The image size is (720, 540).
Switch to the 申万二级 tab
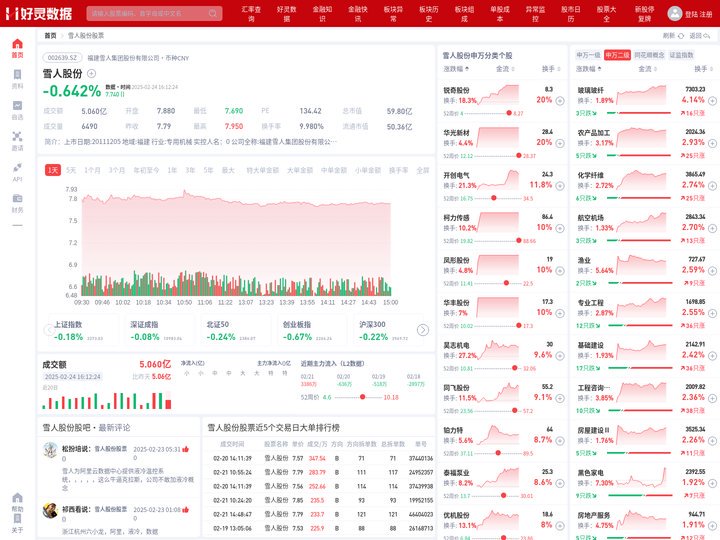pyautogui.click(x=617, y=55)
